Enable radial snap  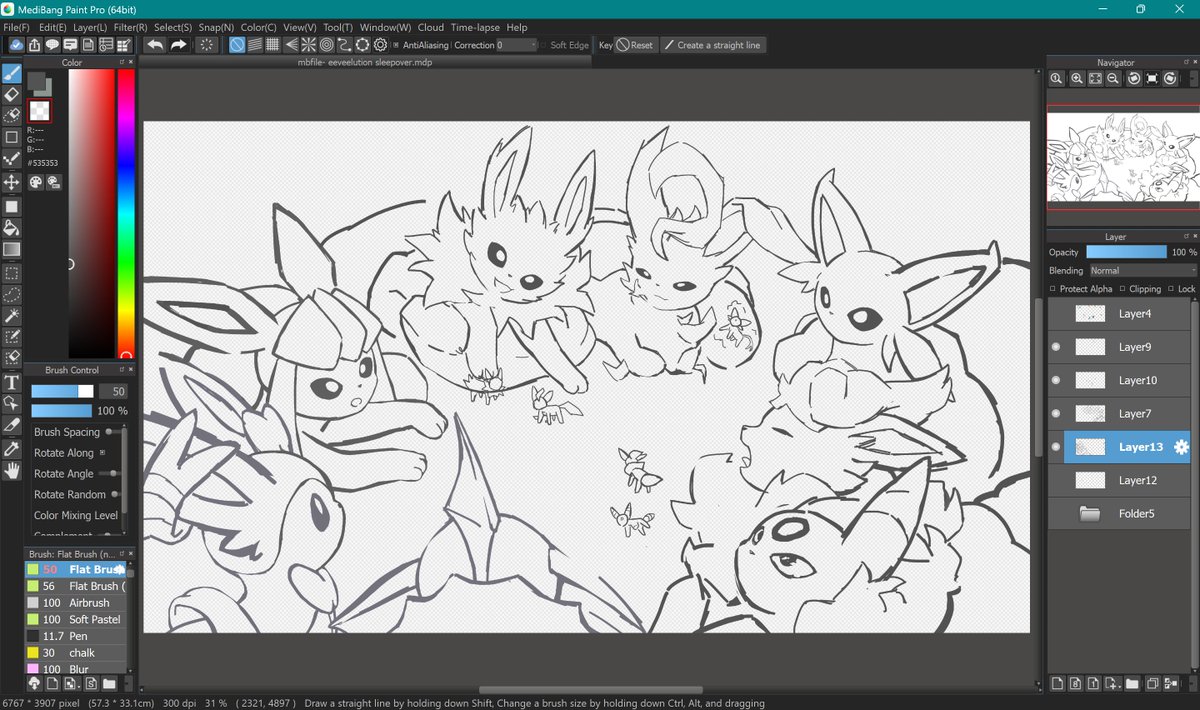click(308, 45)
